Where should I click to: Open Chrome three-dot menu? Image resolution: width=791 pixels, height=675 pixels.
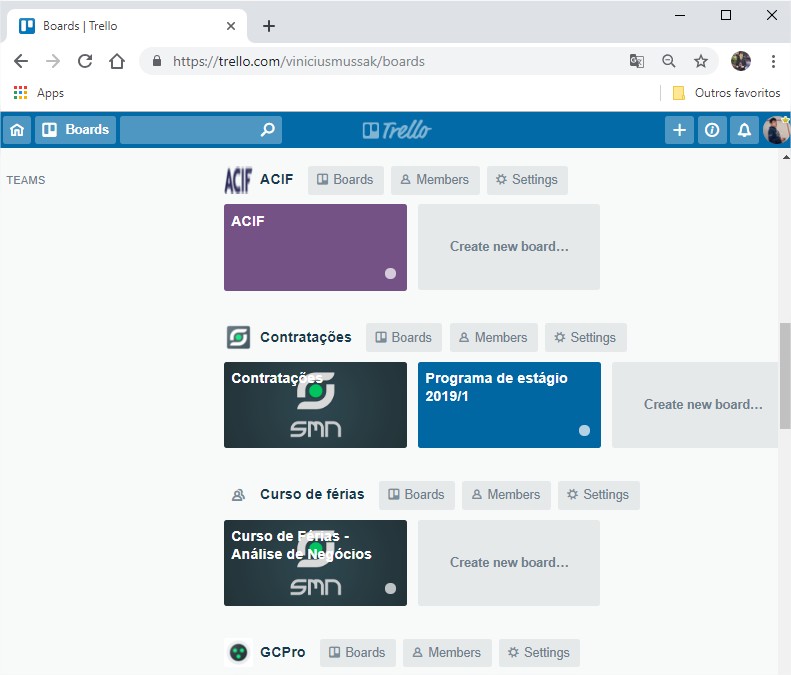[x=773, y=61]
